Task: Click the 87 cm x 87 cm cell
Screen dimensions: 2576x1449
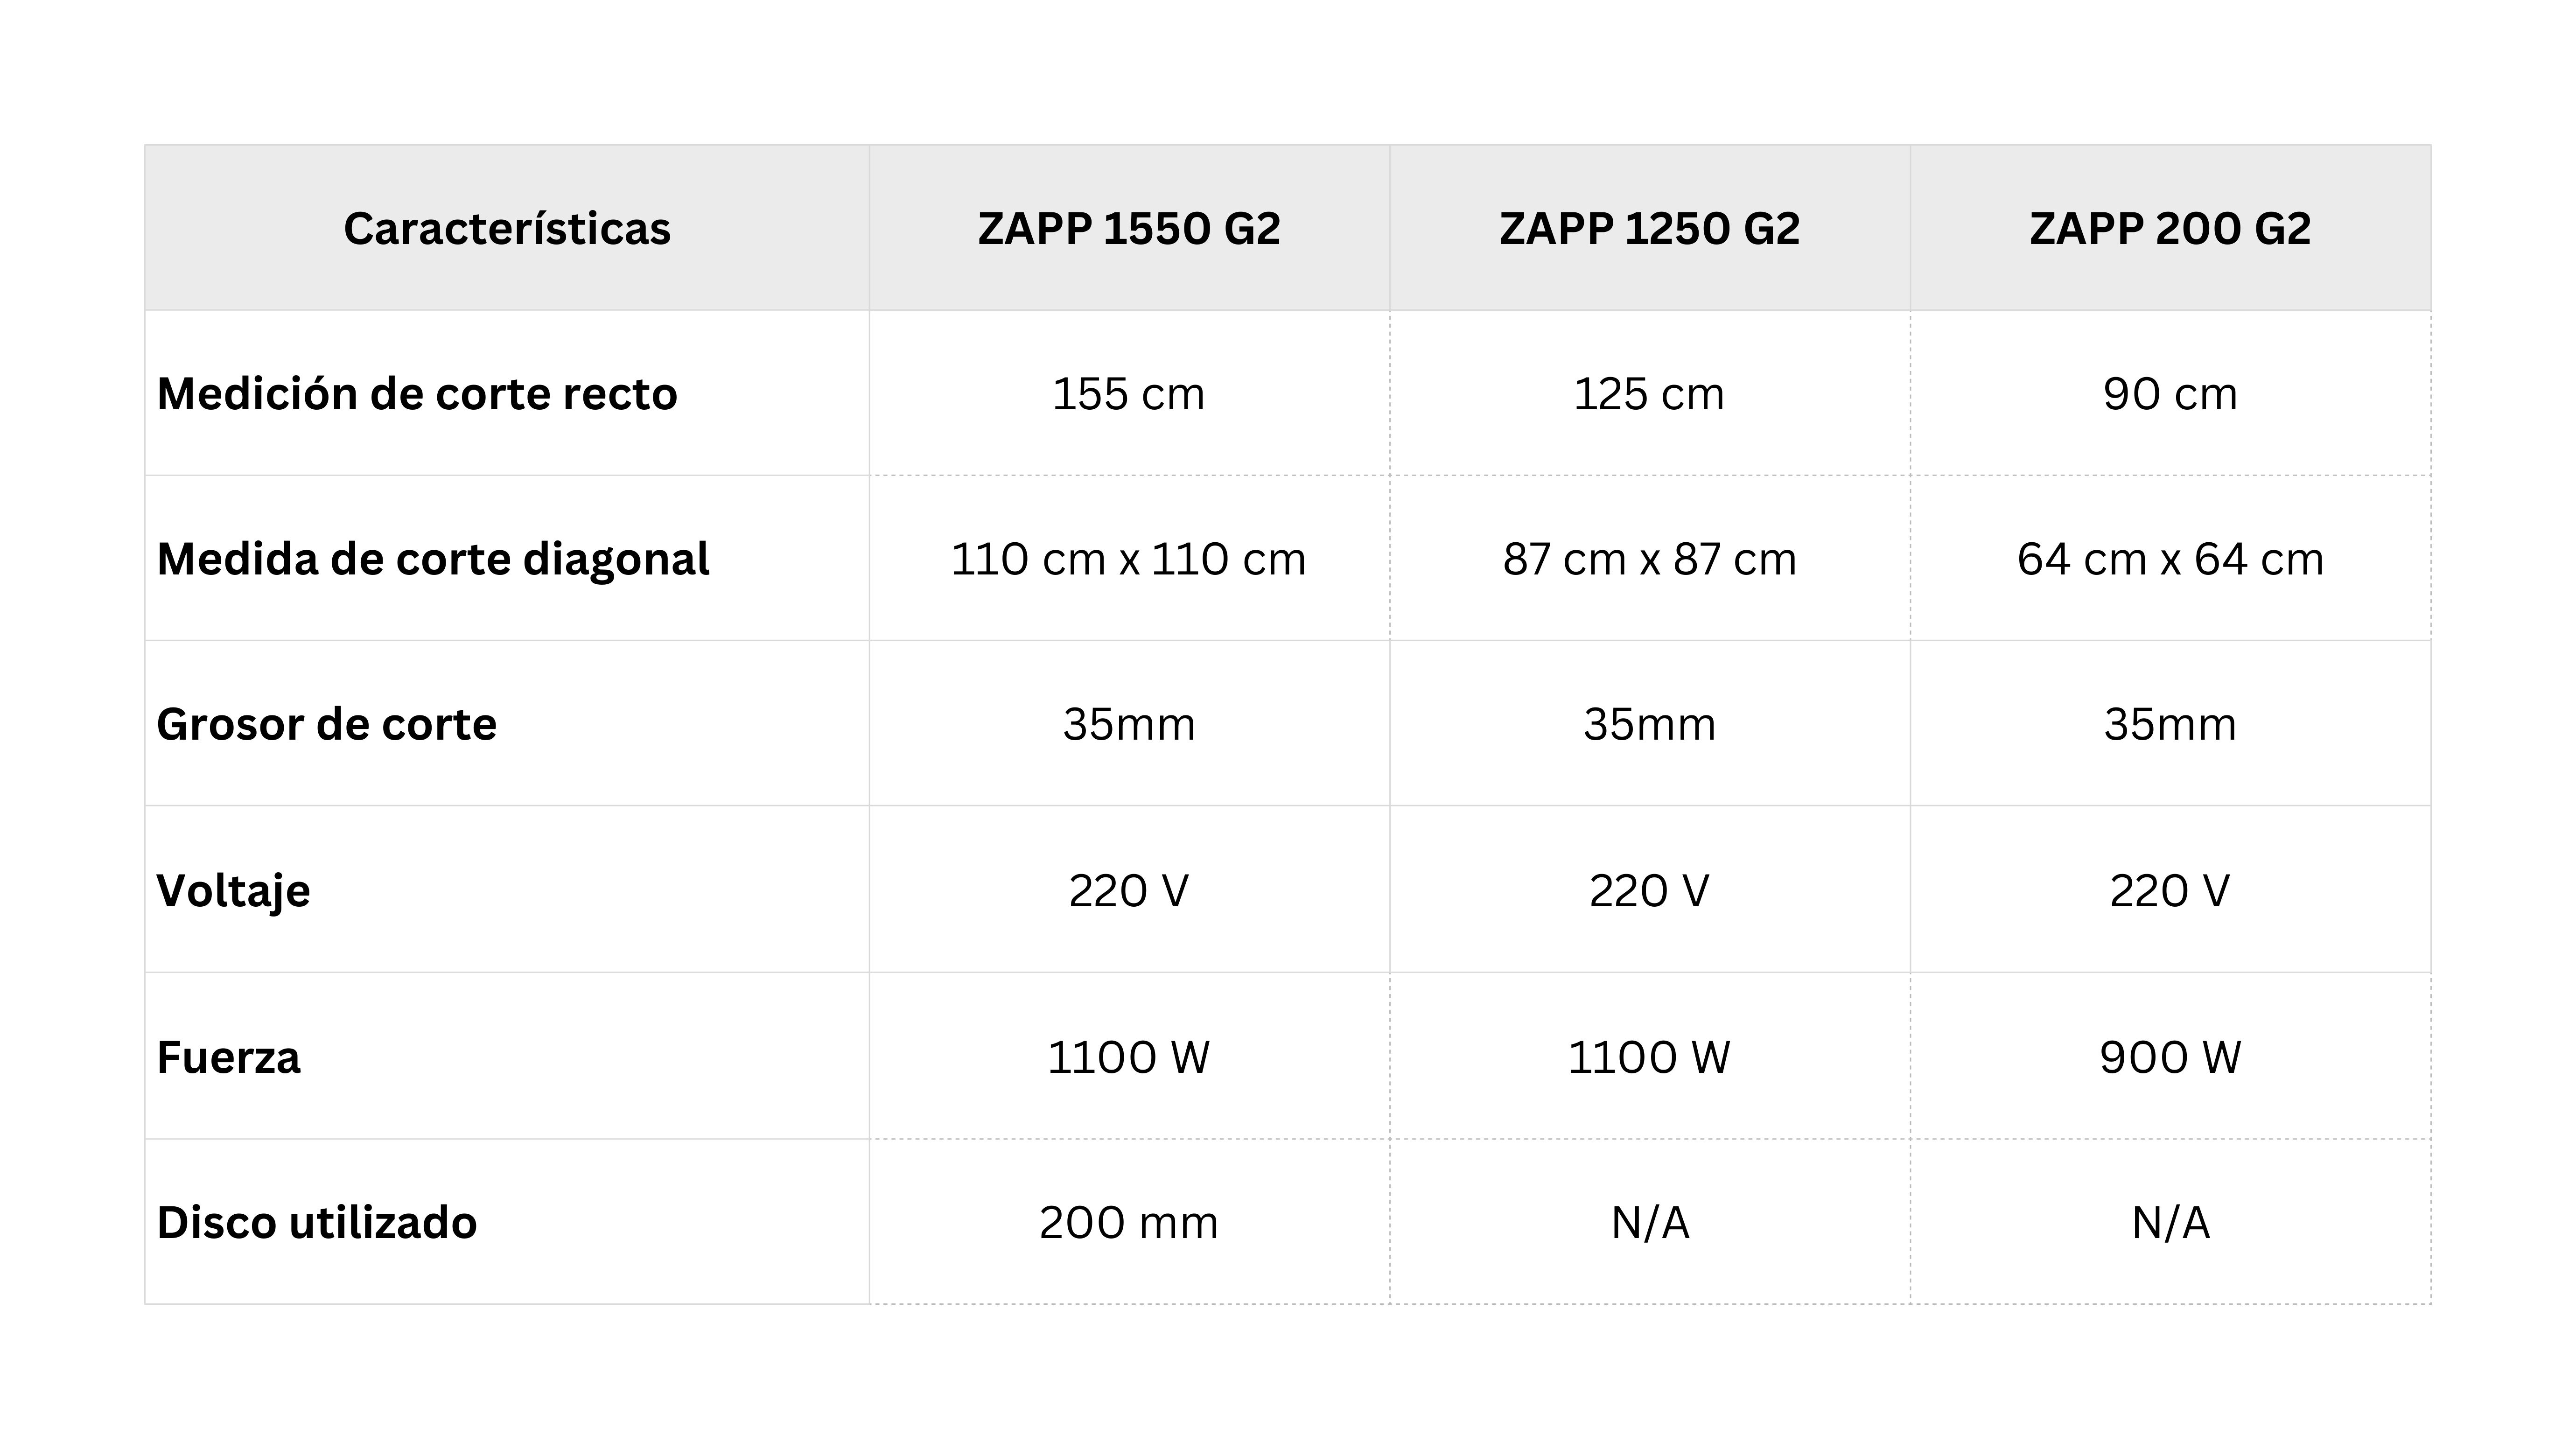Action: pyautogui.click(x=1649, y=558)
